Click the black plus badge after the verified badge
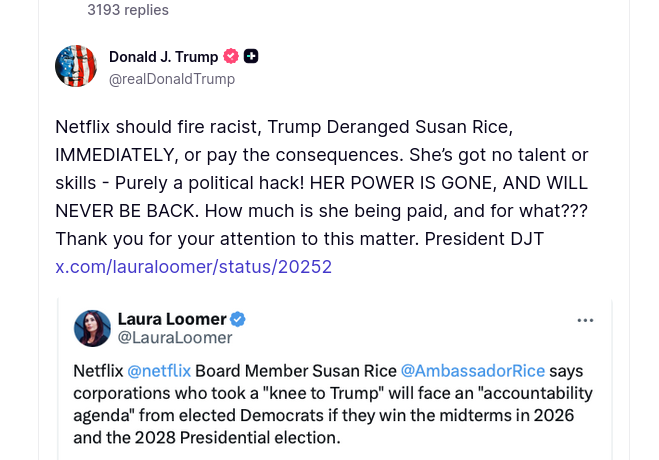This screenshot has width=659, height=460. [x=251, y=56]
